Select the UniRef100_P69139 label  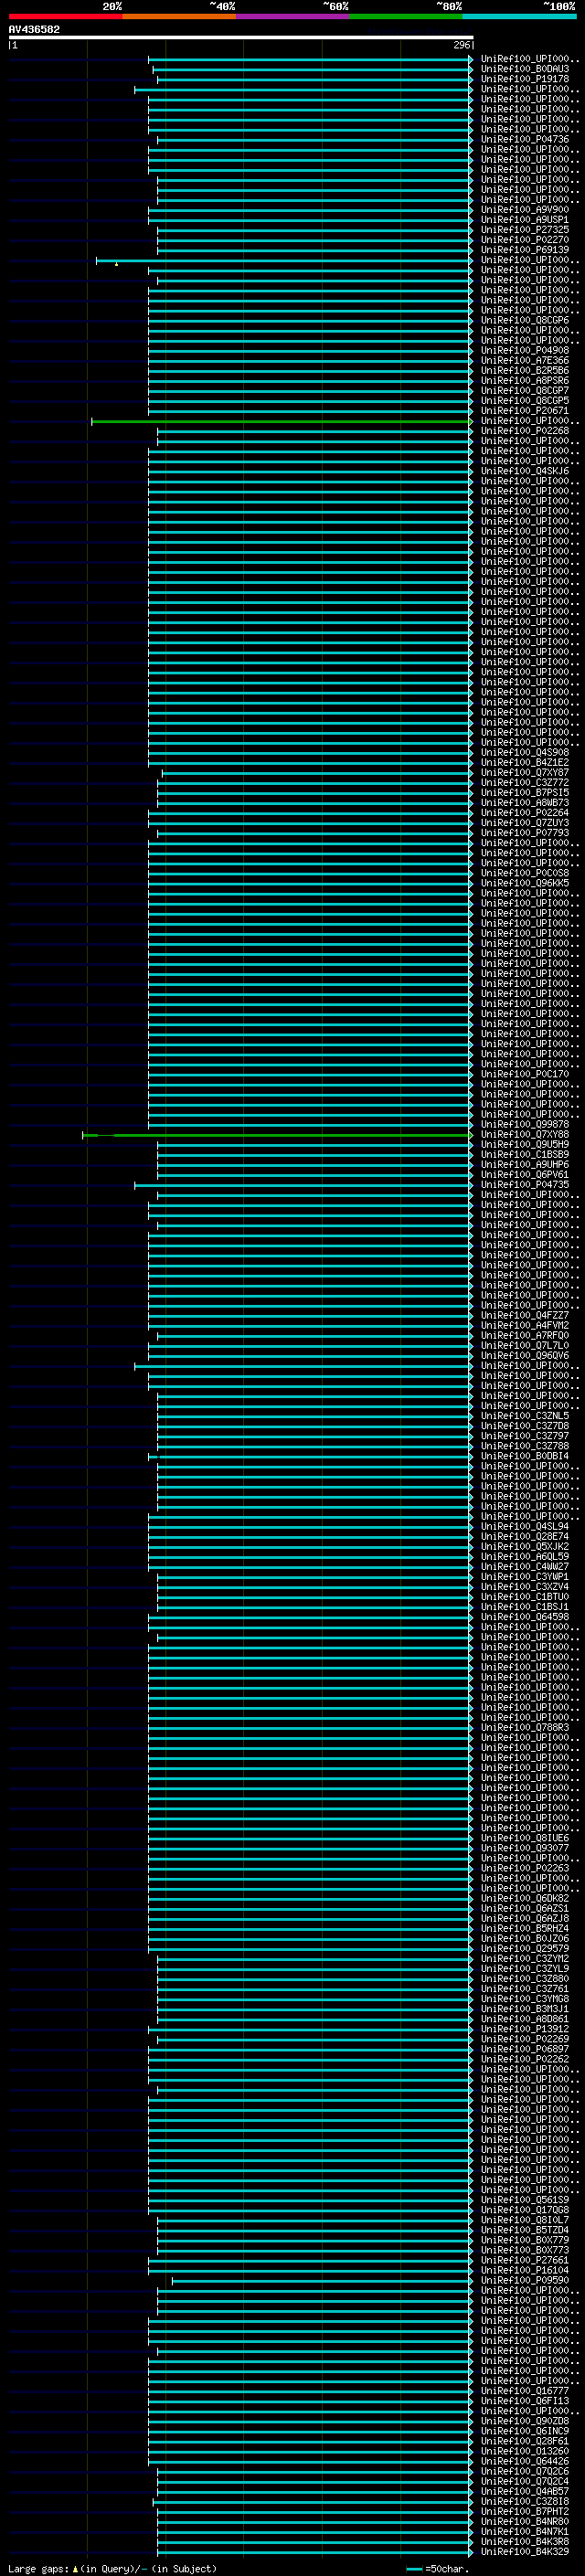[x=525, y=250]
